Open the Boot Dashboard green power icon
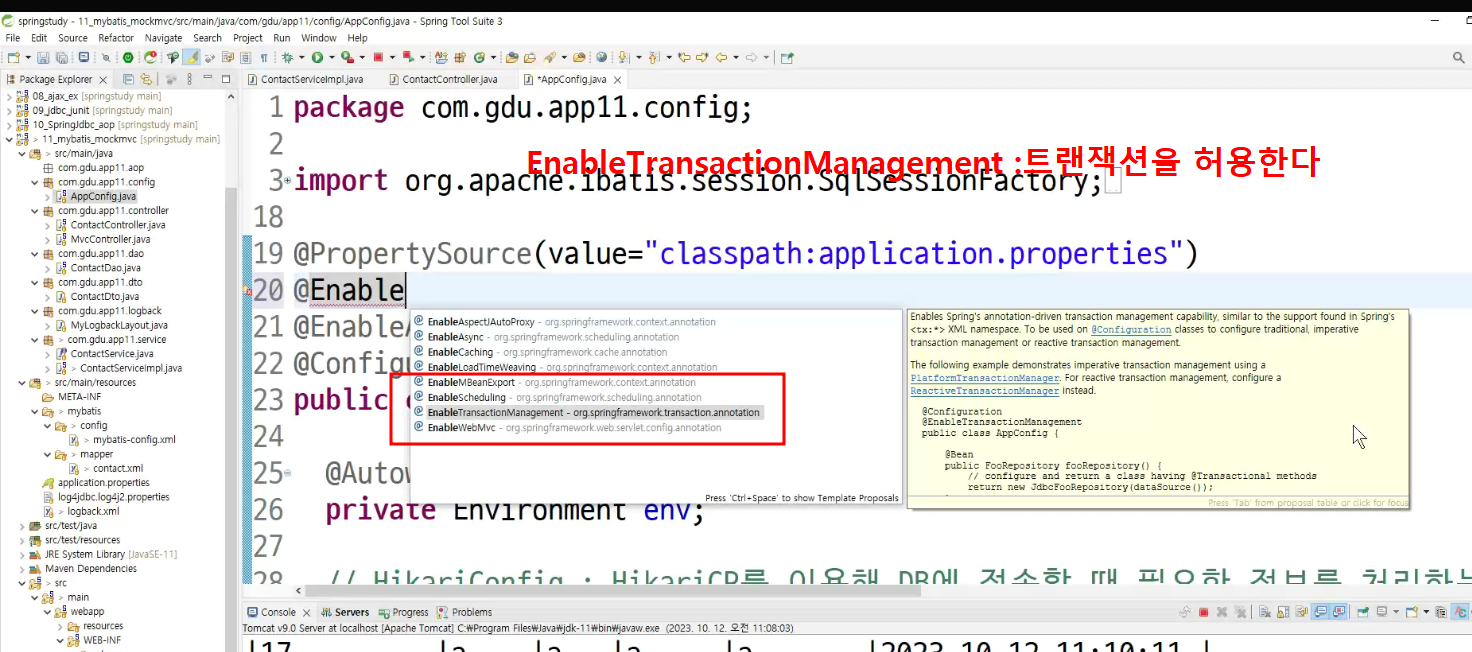This screenshot has height=652, width=1472. [x=128, y=58]
